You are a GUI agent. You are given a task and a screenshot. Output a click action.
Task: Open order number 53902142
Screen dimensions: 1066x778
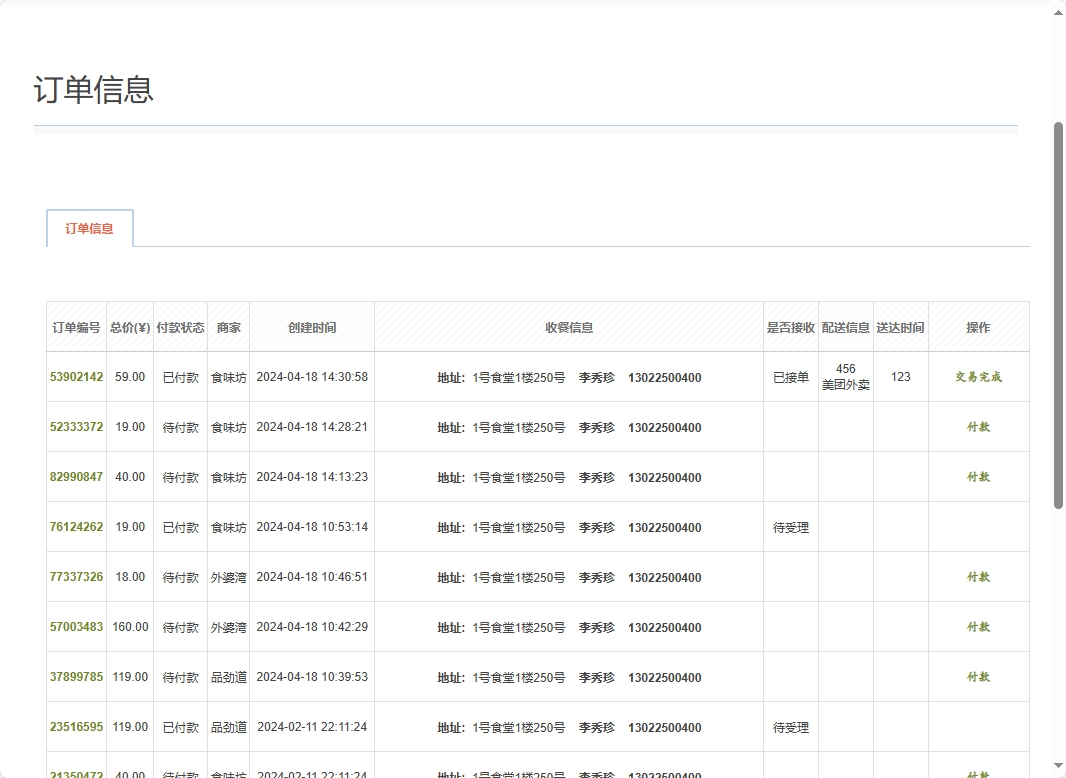[x=76, y=377]
